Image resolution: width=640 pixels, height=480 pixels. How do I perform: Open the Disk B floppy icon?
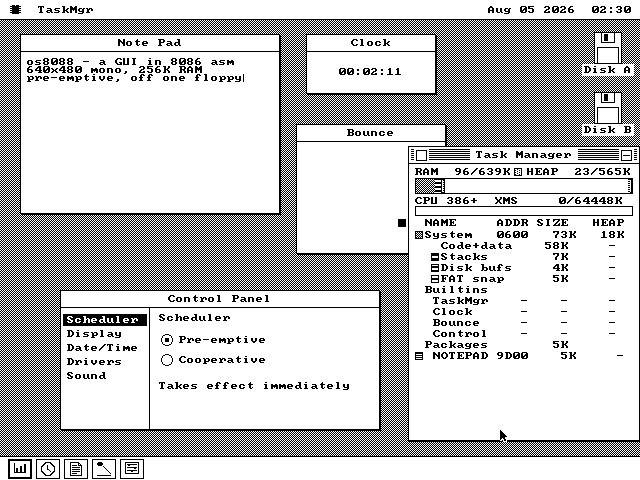pos(607,113)
